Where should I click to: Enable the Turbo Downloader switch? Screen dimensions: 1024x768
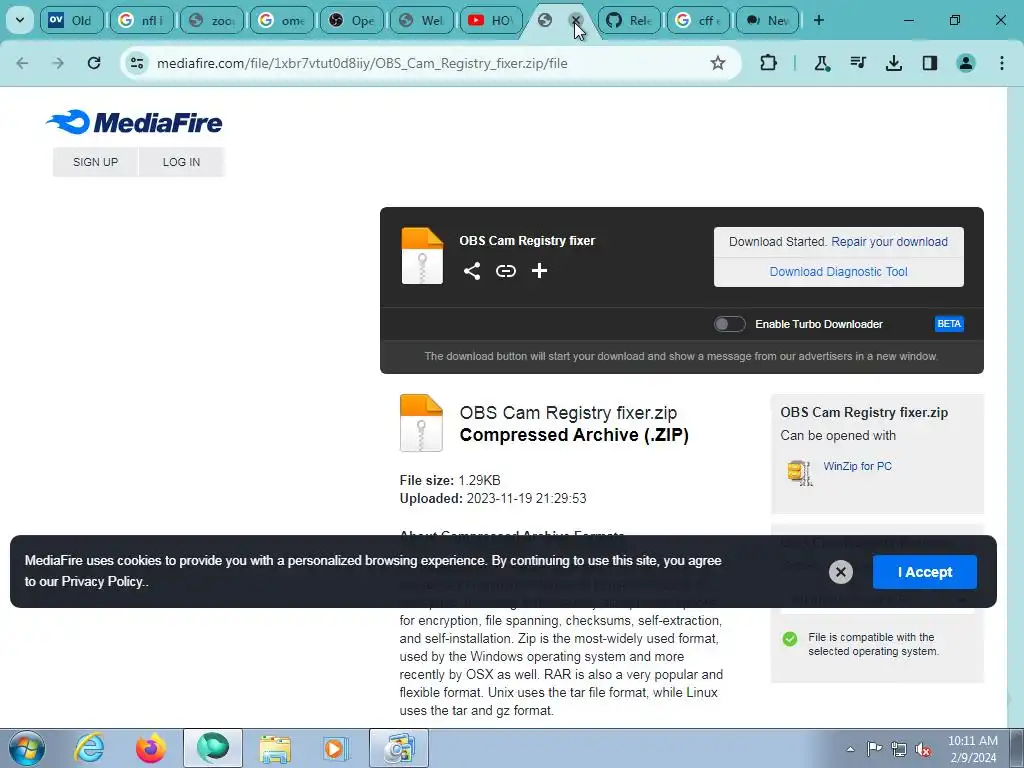point(729,324)
